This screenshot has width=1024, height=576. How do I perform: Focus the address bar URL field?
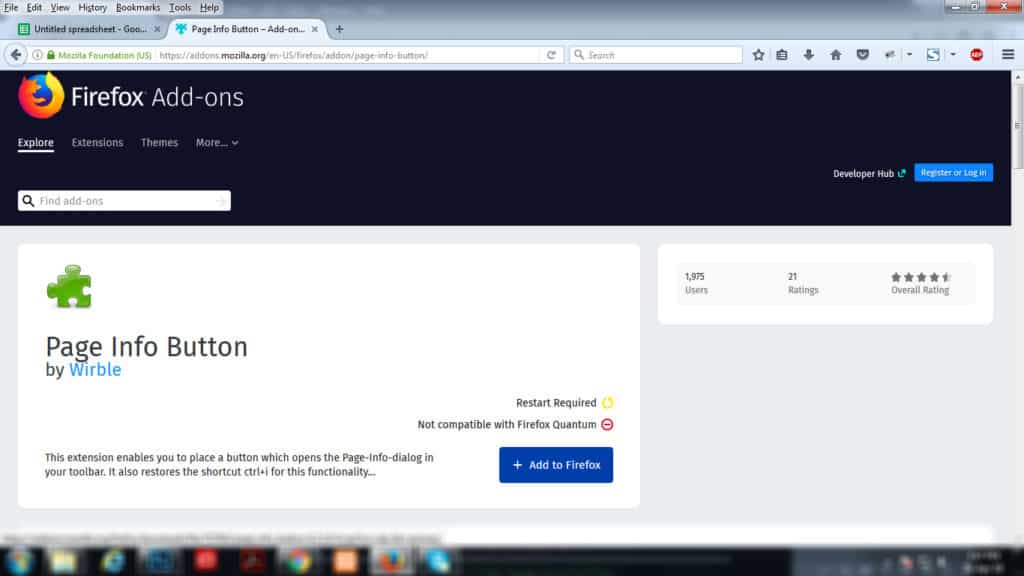[x=349, y=55]
